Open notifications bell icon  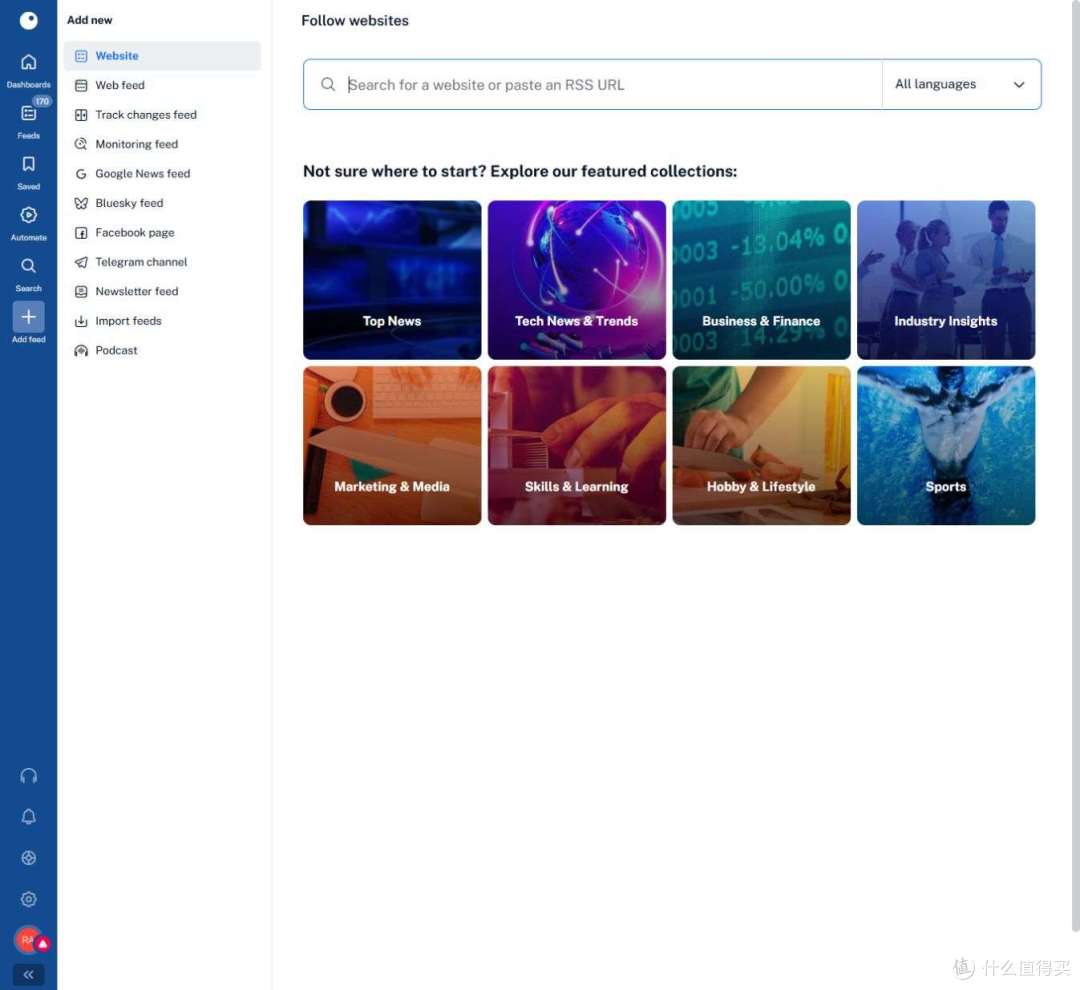click(28, 817)
